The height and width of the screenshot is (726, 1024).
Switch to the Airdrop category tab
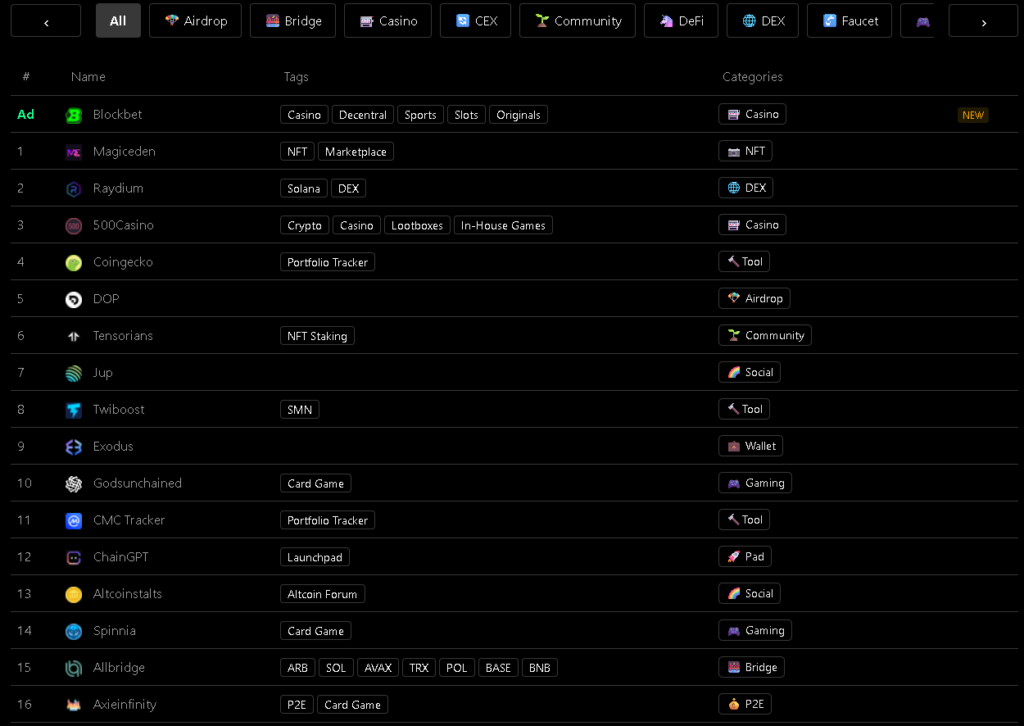click(195, 21)
